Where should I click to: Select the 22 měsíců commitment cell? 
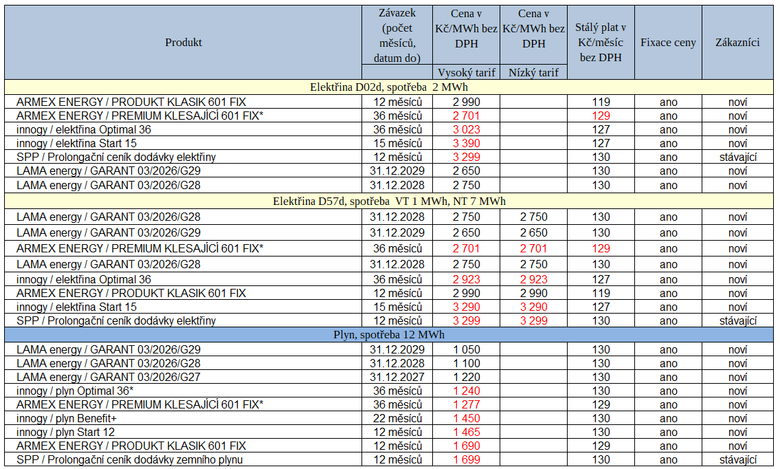click(397, 416)
